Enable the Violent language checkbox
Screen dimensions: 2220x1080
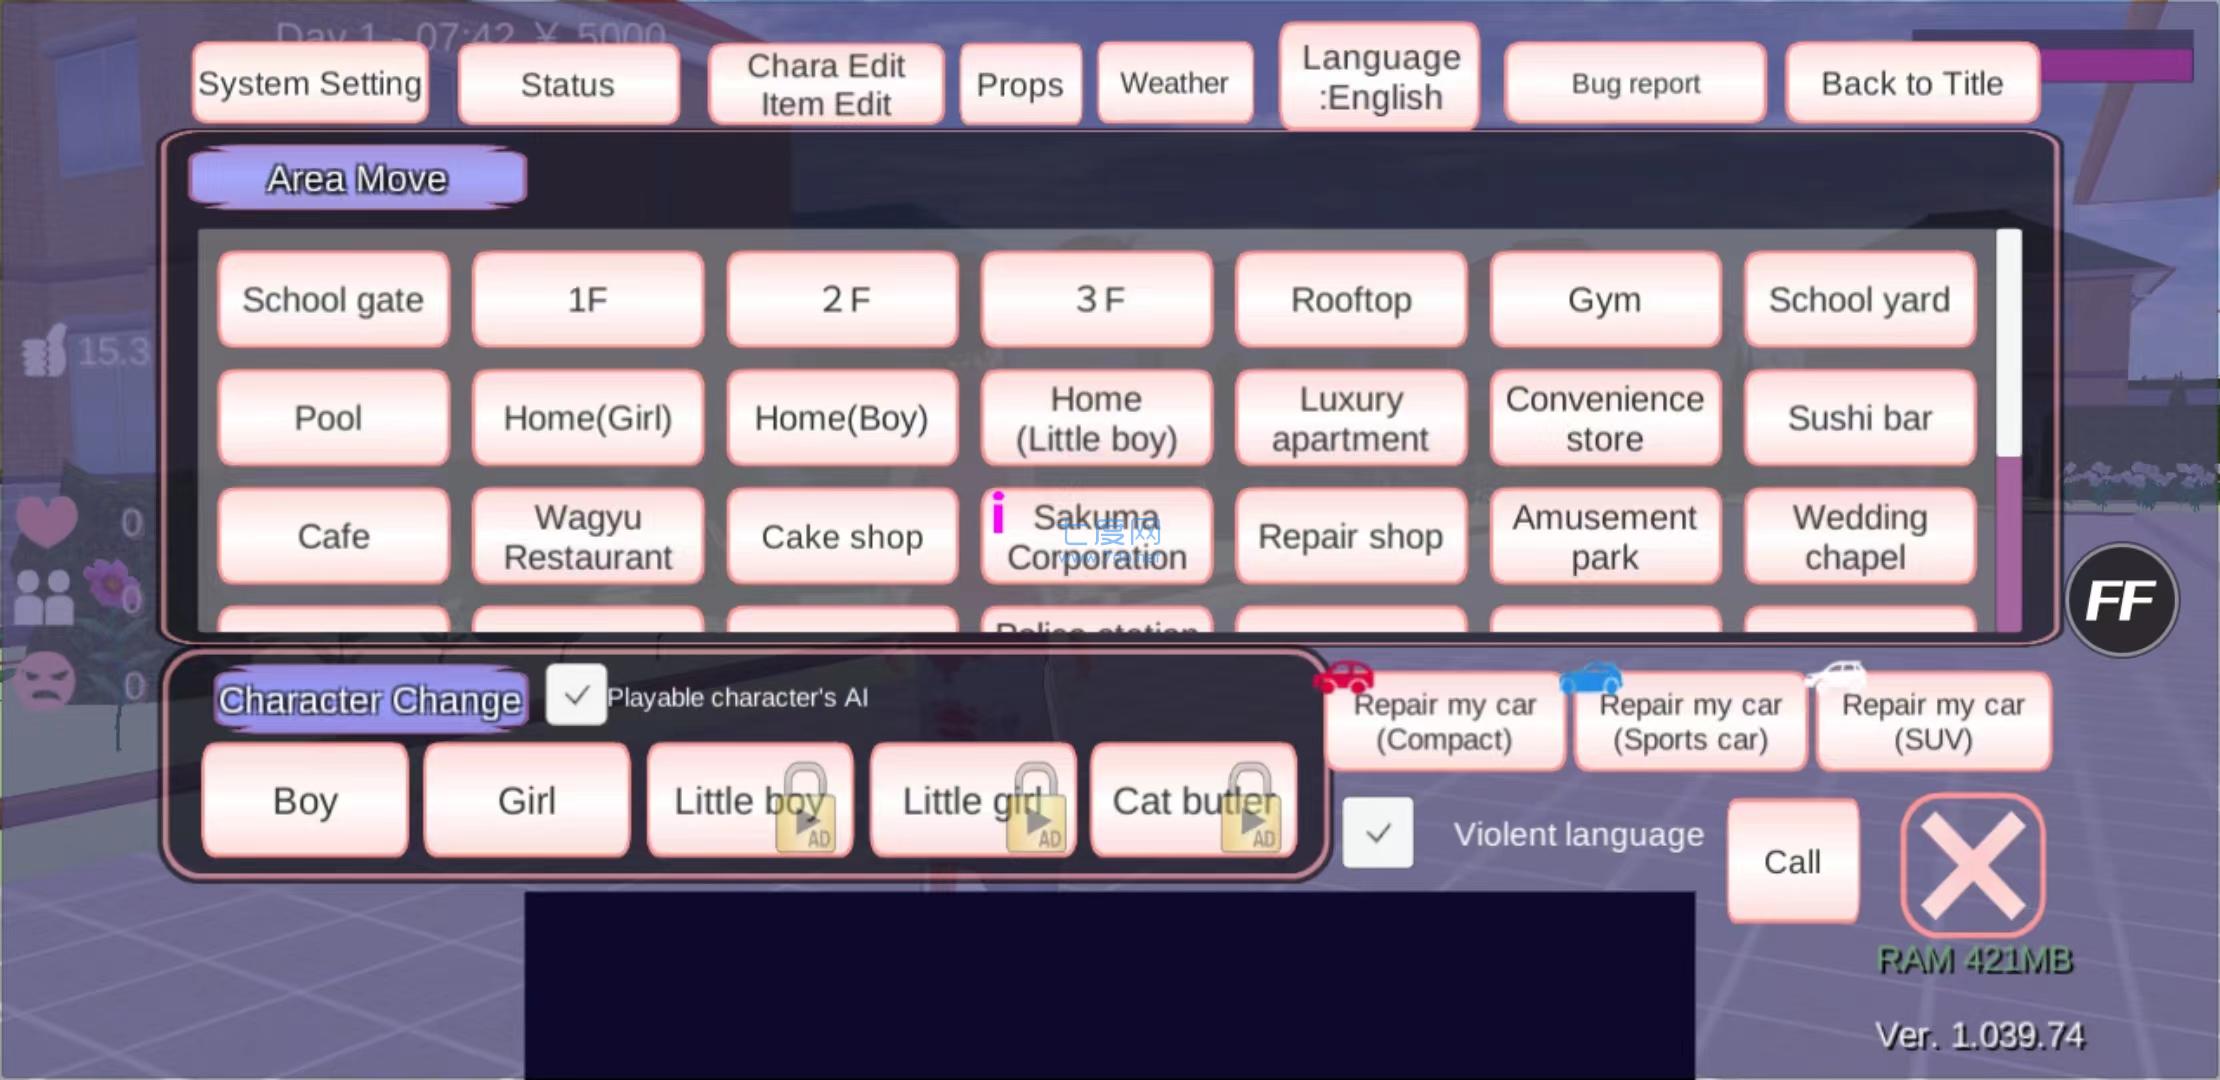pos(1378,832)
